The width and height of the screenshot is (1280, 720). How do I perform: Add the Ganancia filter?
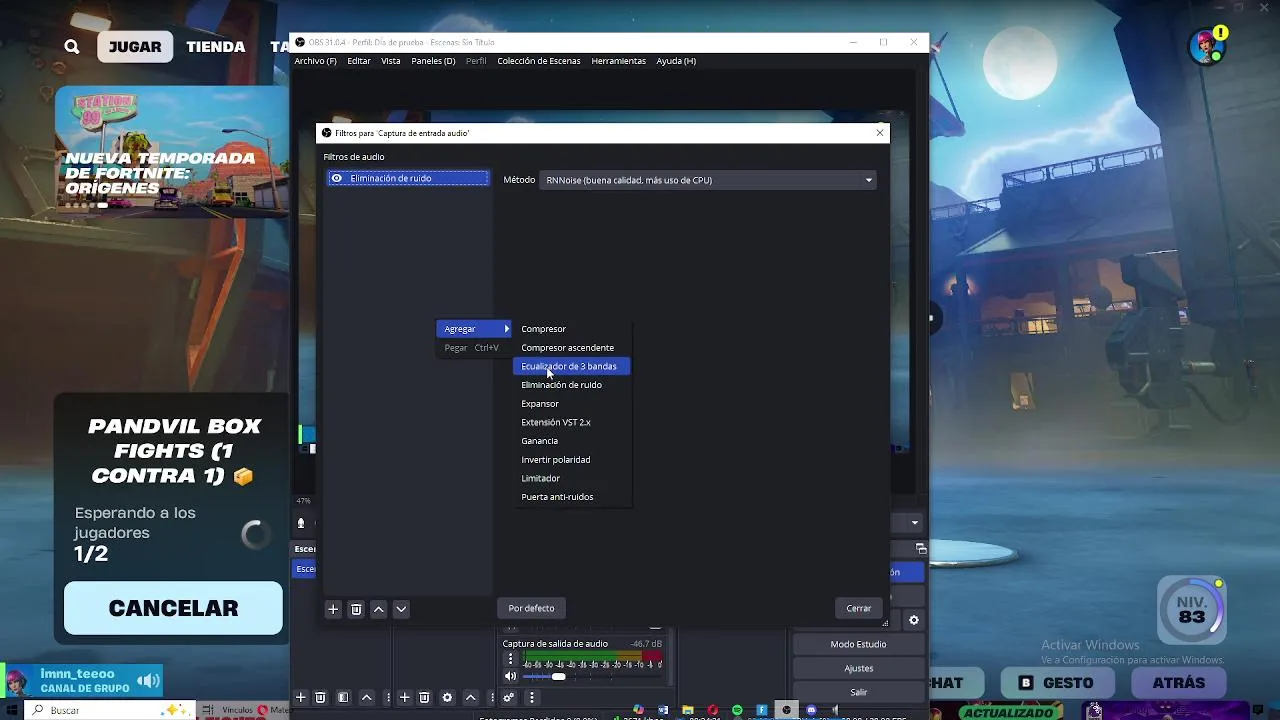click(x=572, y=441)
